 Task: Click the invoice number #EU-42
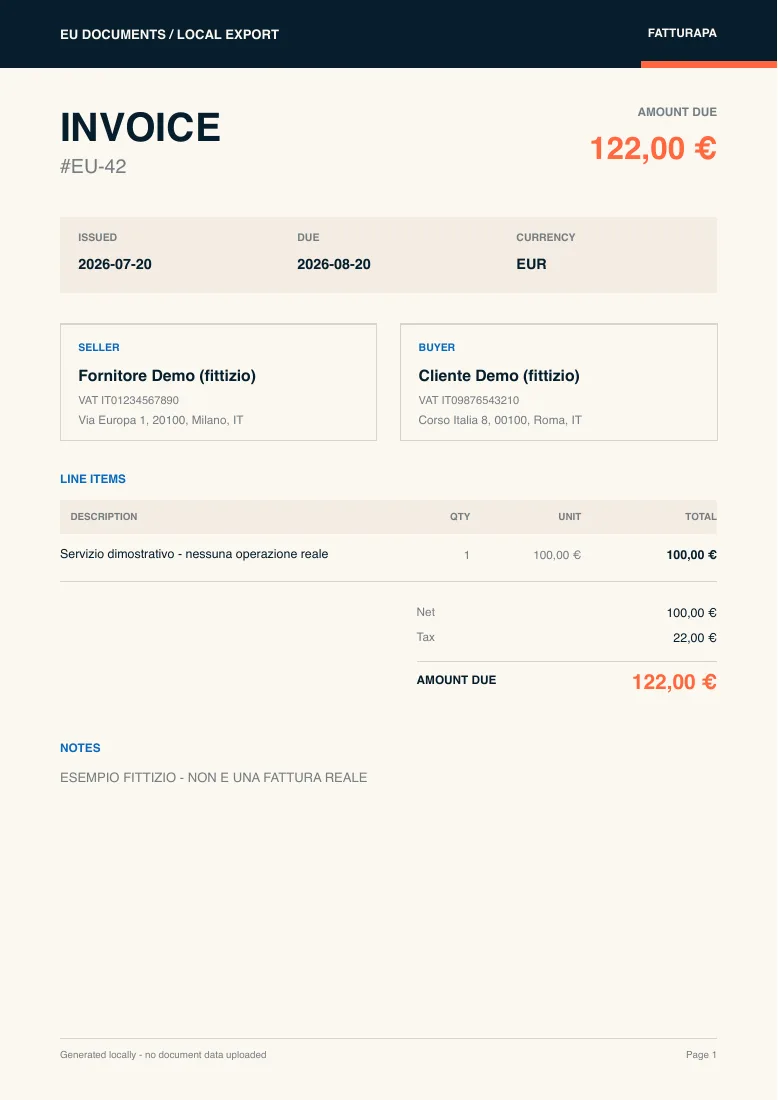pyautogui.click(x=93, y=166)
